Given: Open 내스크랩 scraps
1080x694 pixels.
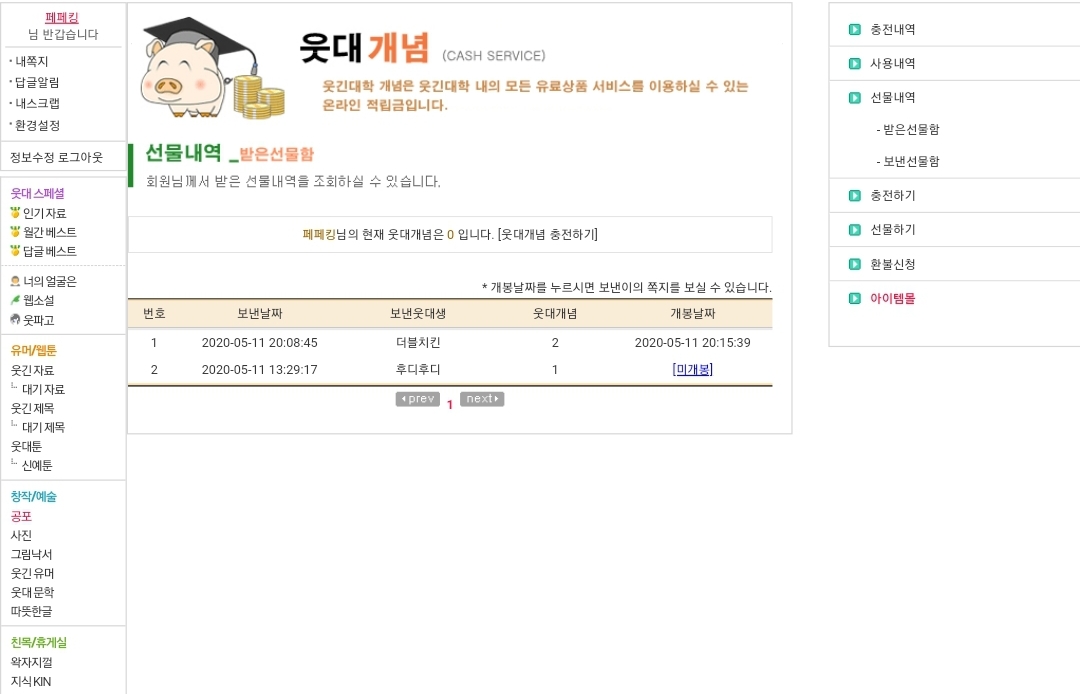Looking at the screenshot, I should click(x=37, y=103).
